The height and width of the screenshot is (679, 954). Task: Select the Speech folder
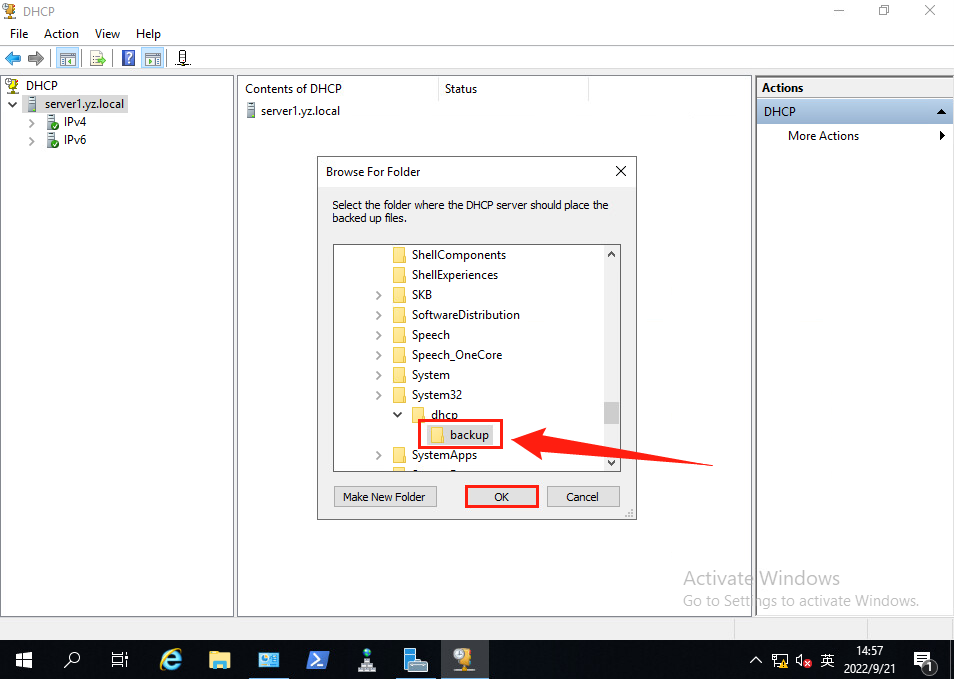pyautogui.click(x=431, y=335)
